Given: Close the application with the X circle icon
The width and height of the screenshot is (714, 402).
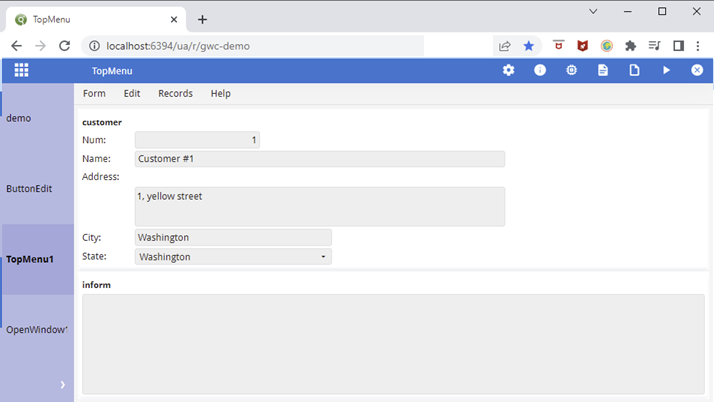Looking at the screenshot, I should (697, 70).
